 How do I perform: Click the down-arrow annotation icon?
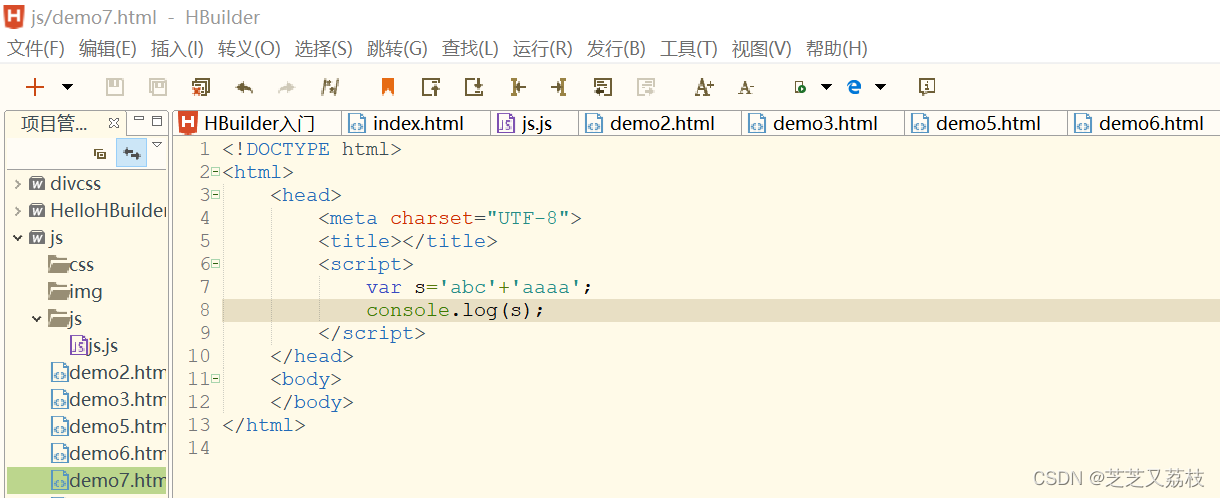474,87
